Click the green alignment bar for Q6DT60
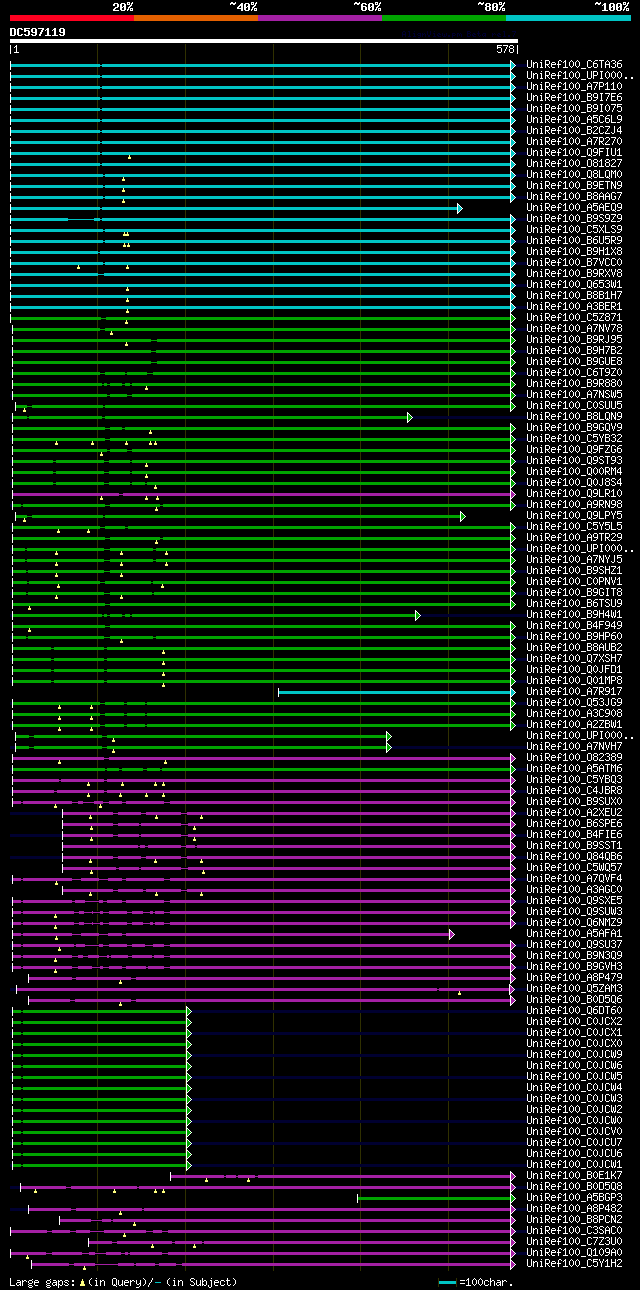 pos(100,1011)
